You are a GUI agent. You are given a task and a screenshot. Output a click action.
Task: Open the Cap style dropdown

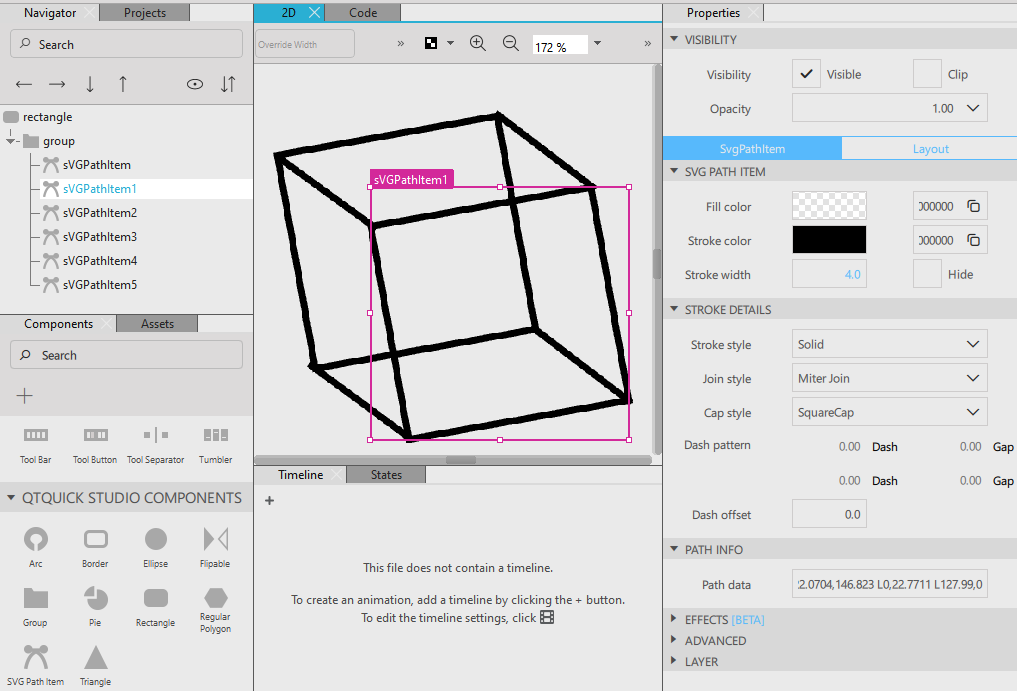[x=889, y=413]
